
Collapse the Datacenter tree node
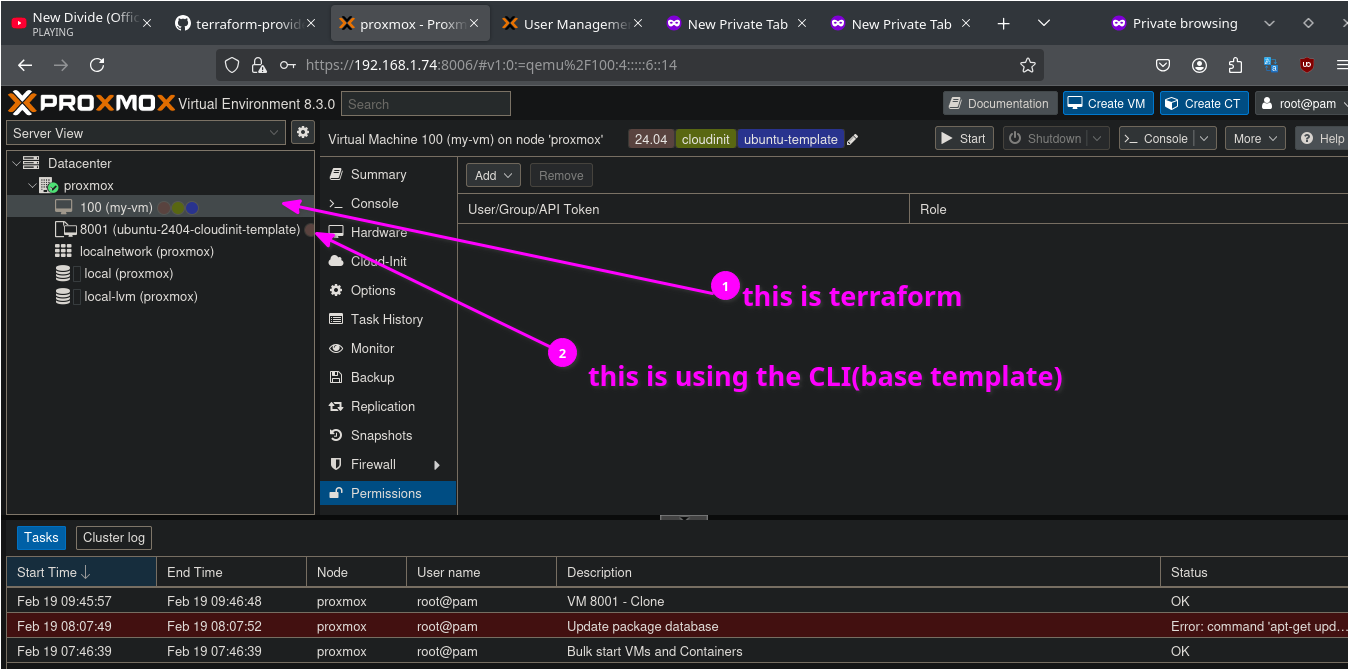[17, 163]
